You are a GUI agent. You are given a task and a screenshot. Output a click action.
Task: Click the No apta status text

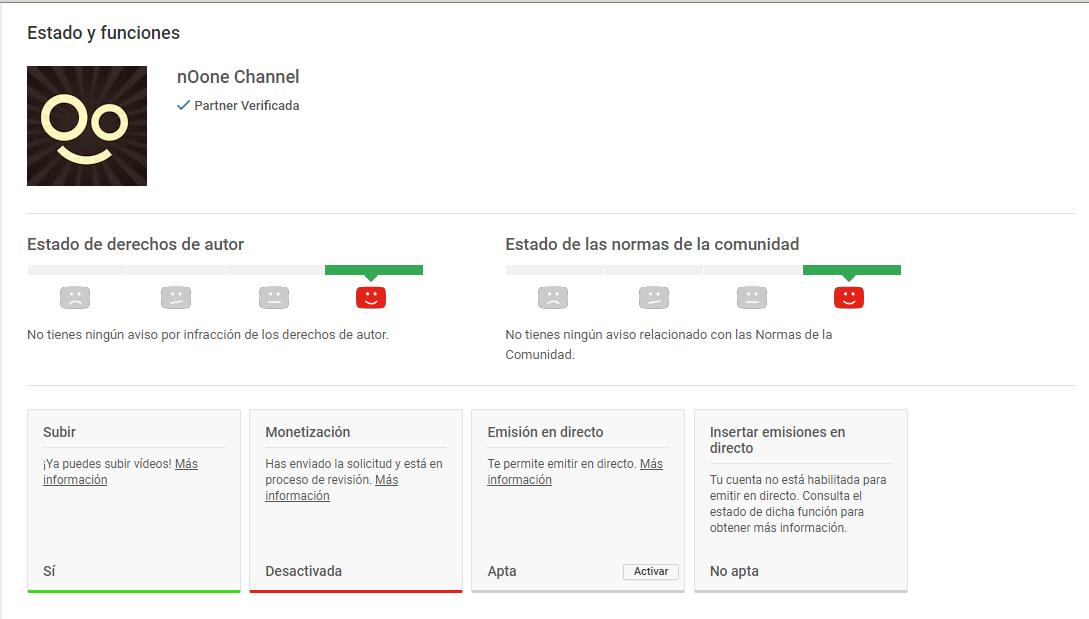click(734, 571)
